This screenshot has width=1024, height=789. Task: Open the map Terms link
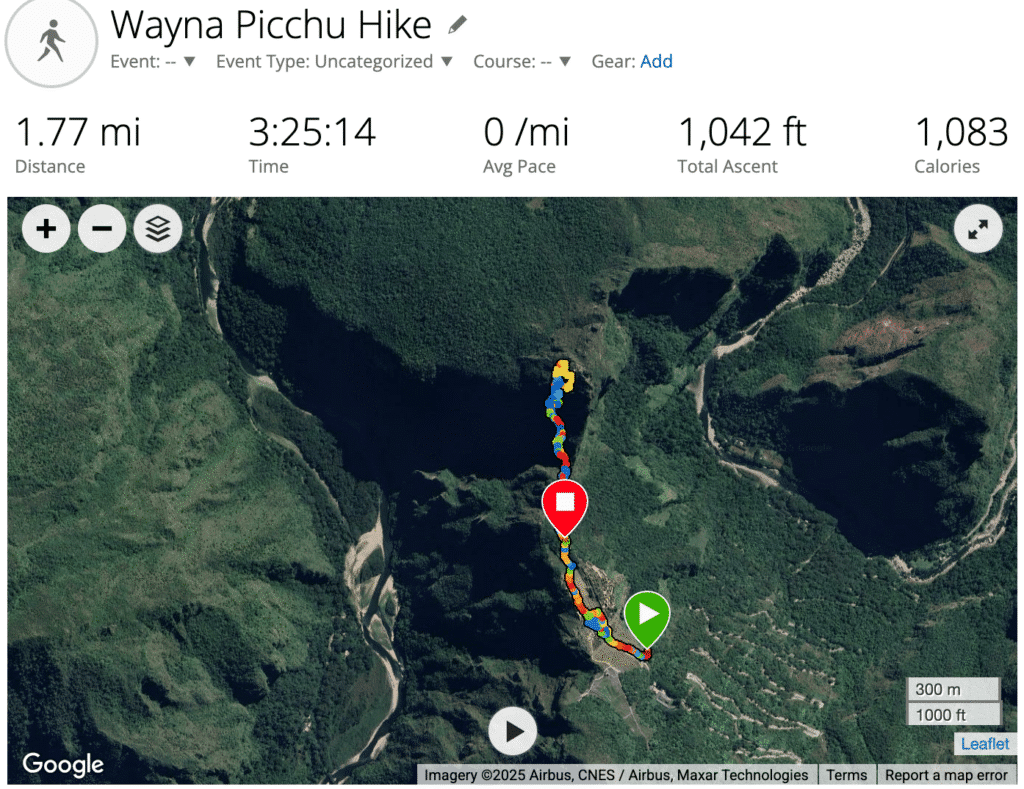tap(846, 775)
